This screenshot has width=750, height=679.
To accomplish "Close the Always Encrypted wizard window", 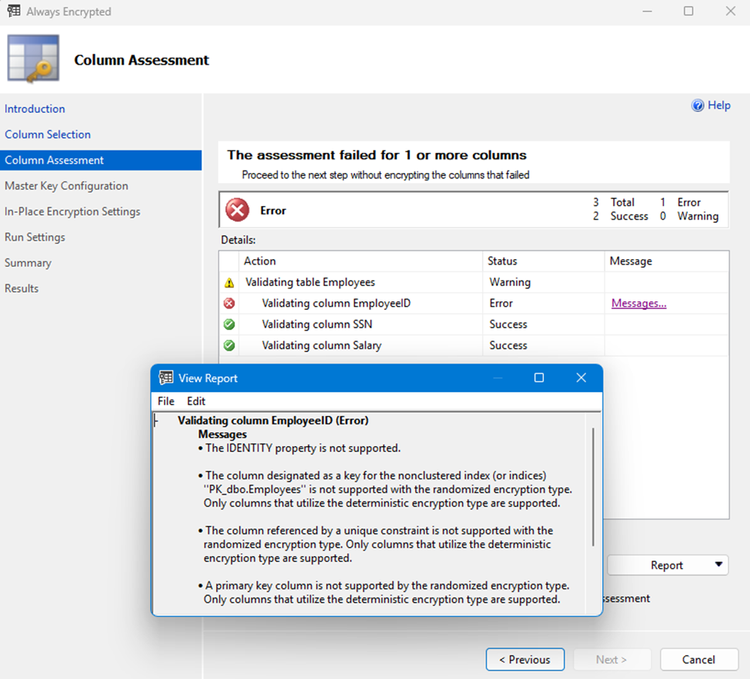I will pyautogui.click(x=730, y=11).
